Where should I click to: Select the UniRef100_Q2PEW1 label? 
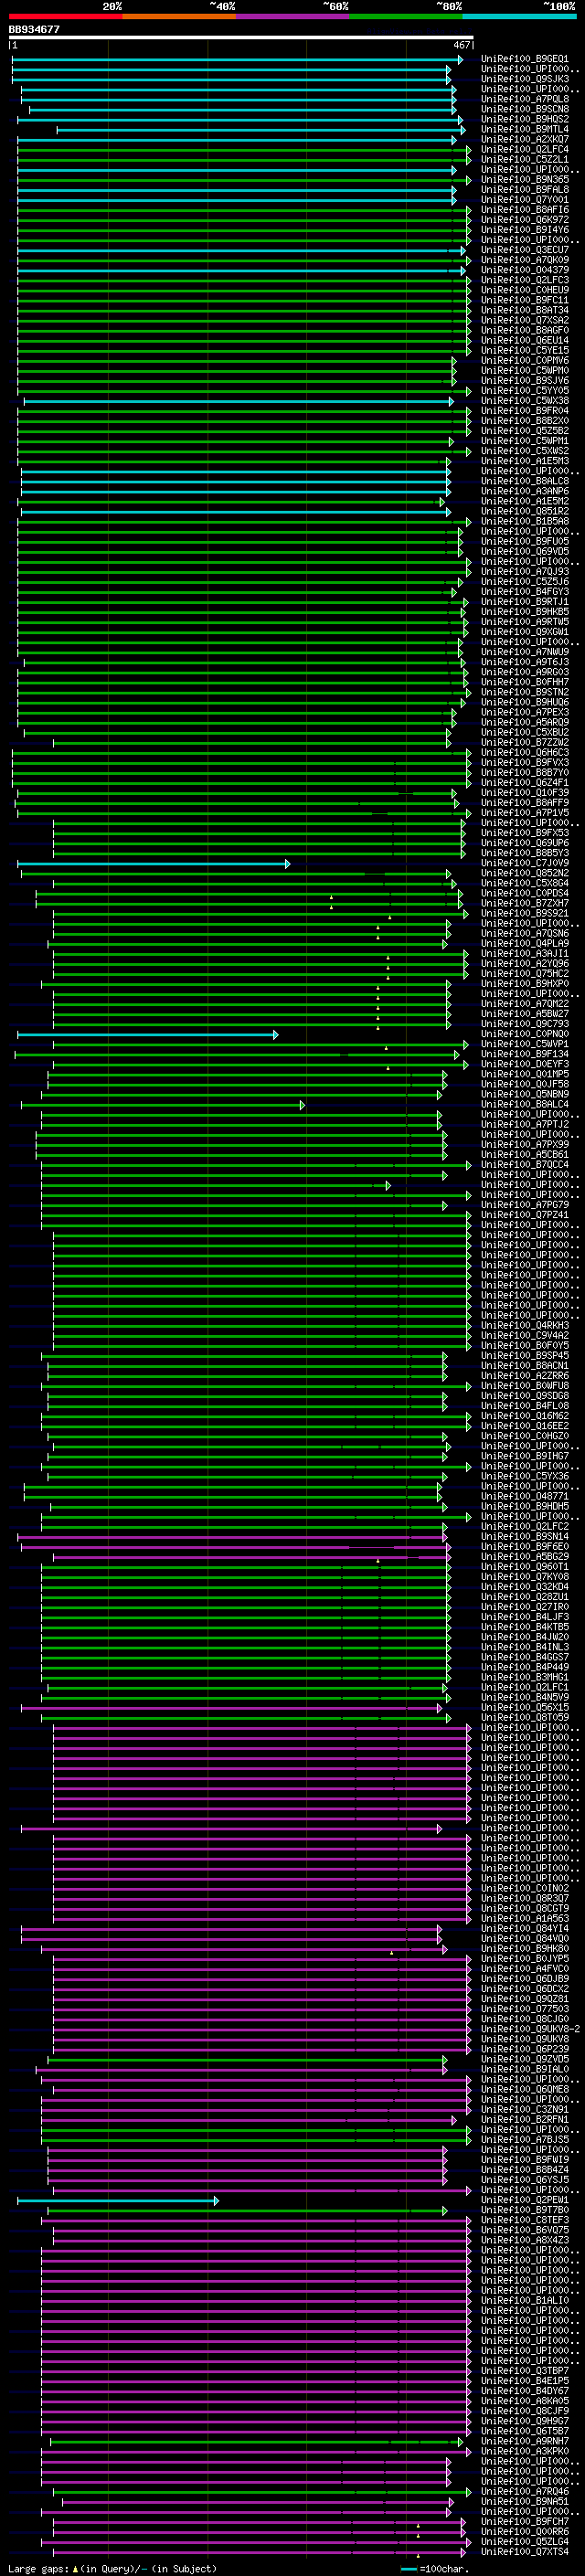coord(525,2200)
